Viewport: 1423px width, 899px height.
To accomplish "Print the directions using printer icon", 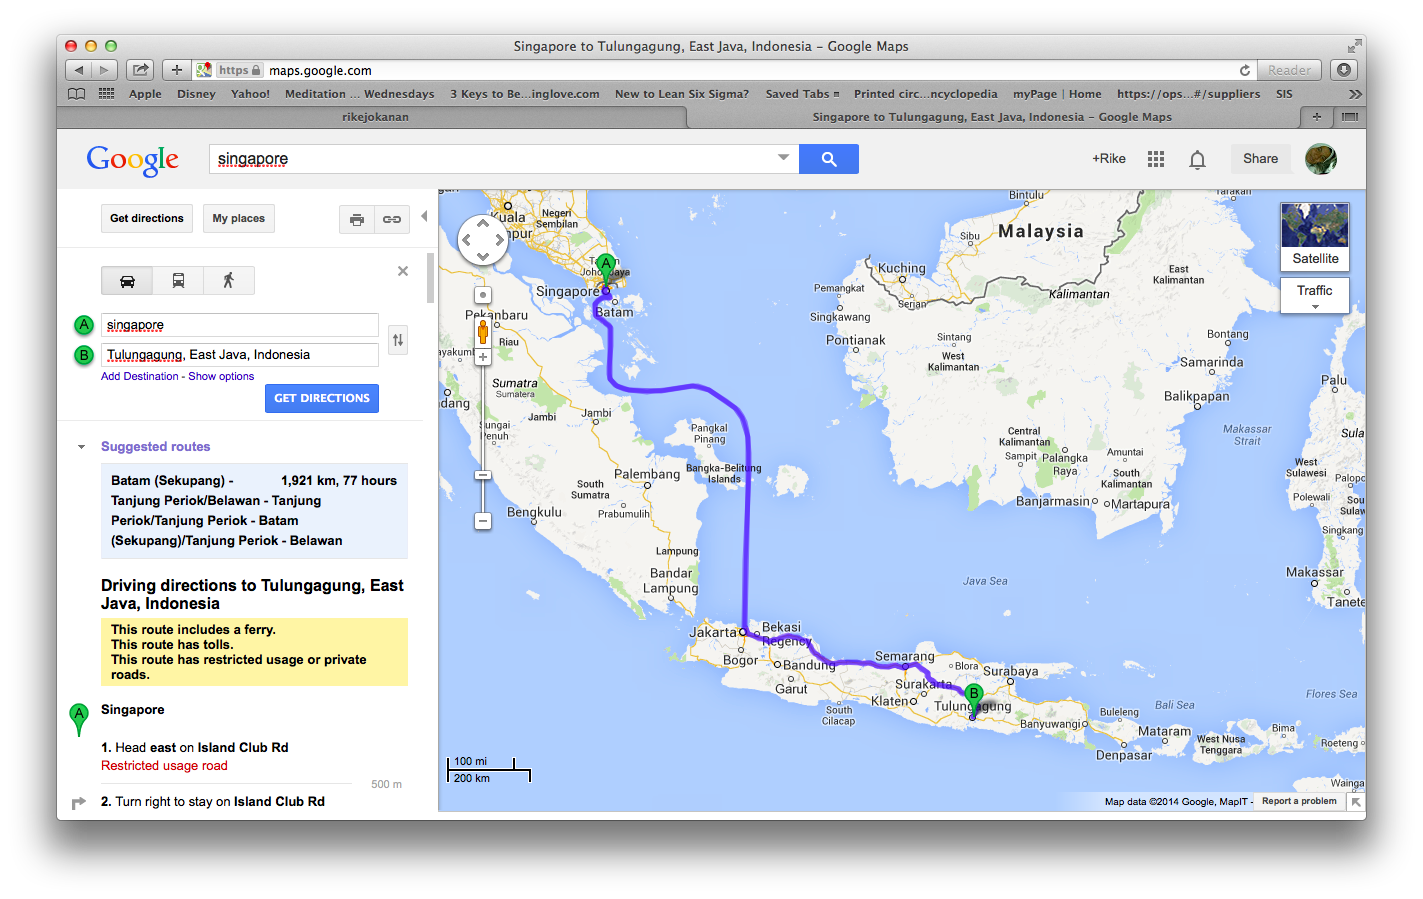I will point(357,219).
